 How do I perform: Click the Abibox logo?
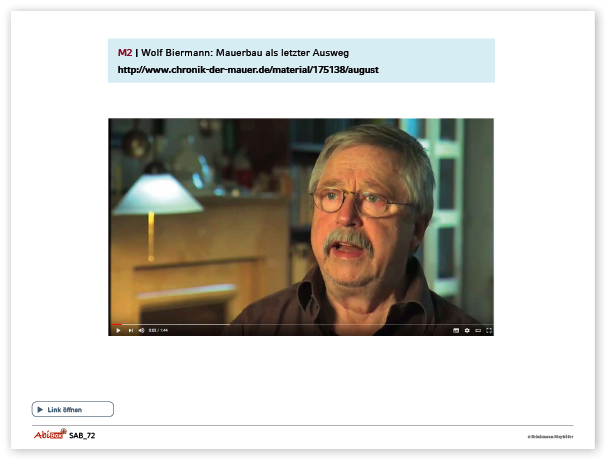pos(49,435)
